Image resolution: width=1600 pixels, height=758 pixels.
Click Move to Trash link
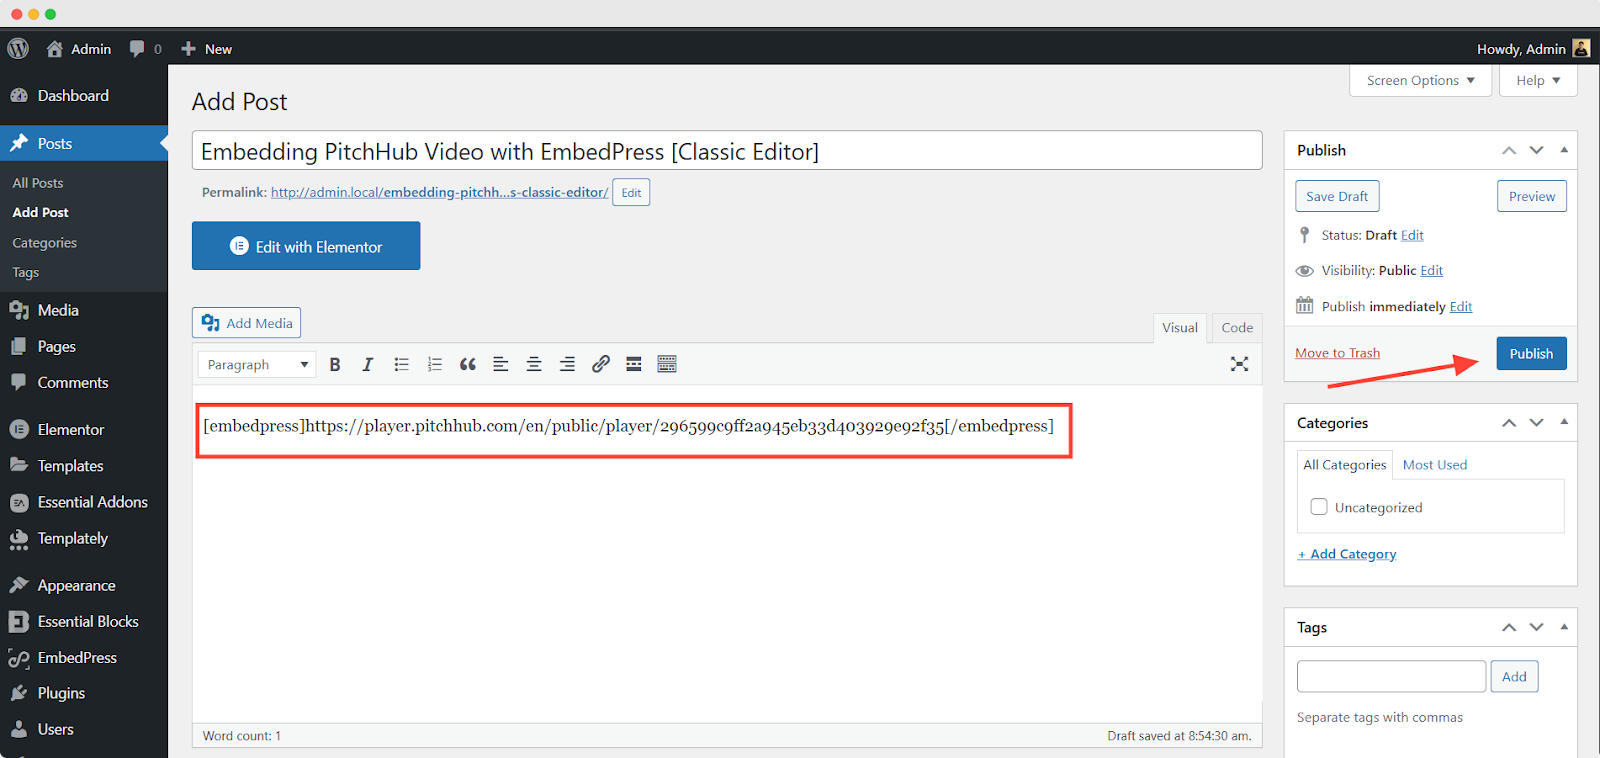pos(1337,353)
